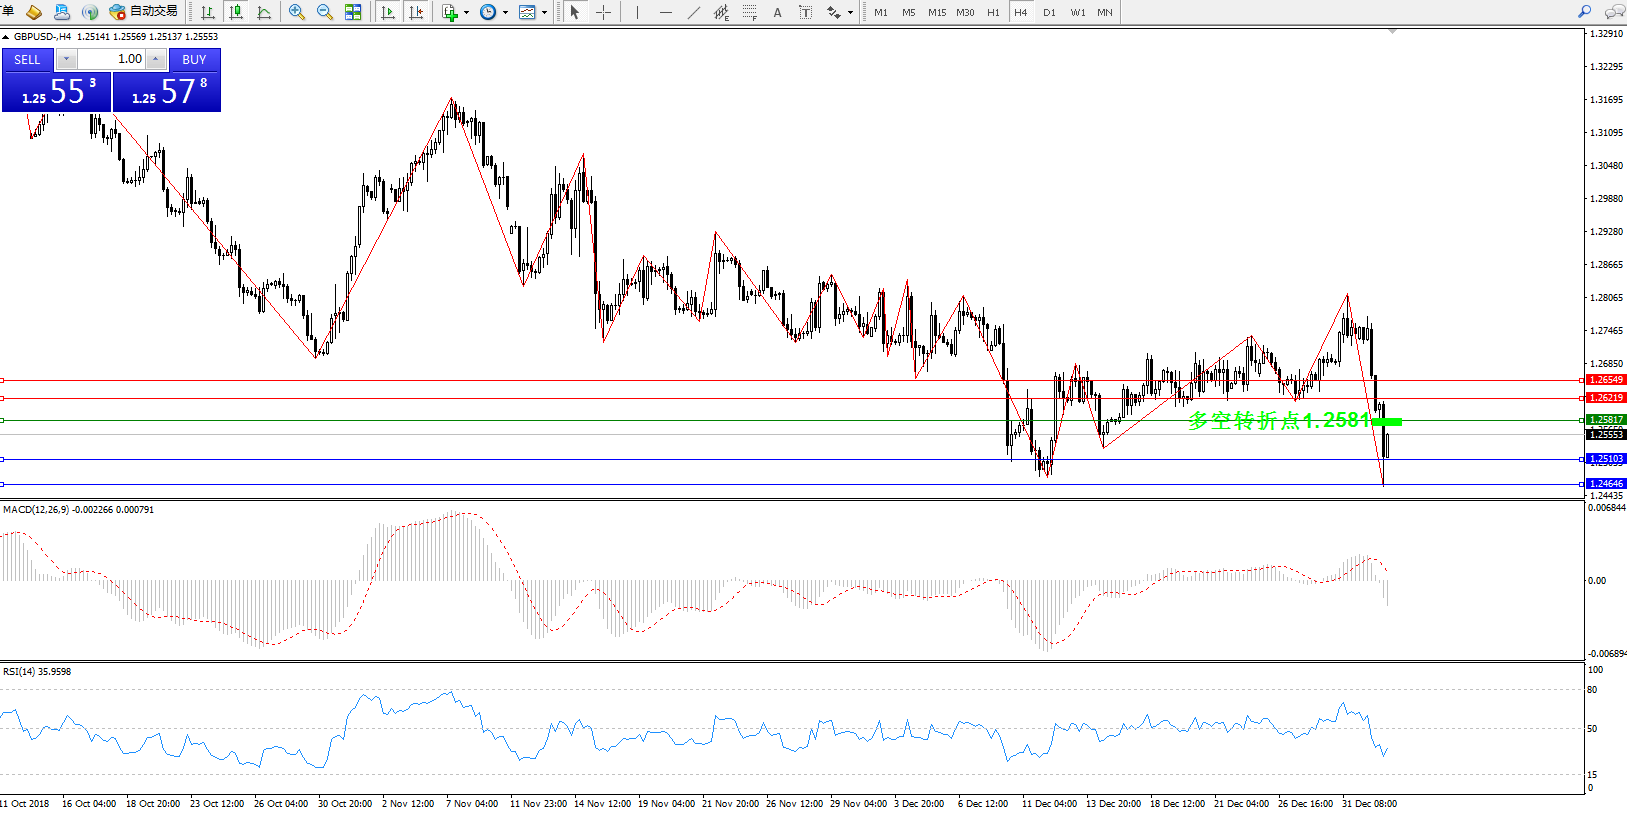Select the Crosshair cursor tool

[604, 12]
